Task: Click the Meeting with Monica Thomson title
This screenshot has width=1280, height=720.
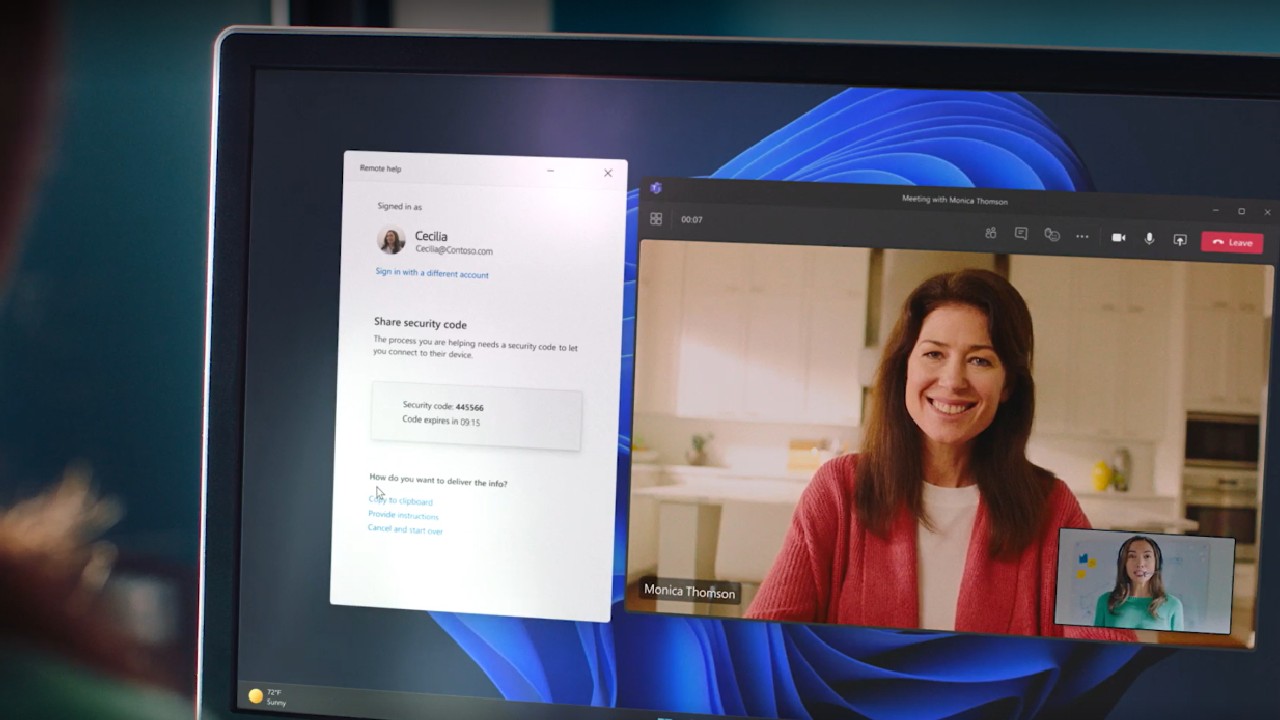Action: [x=954, y=200]
